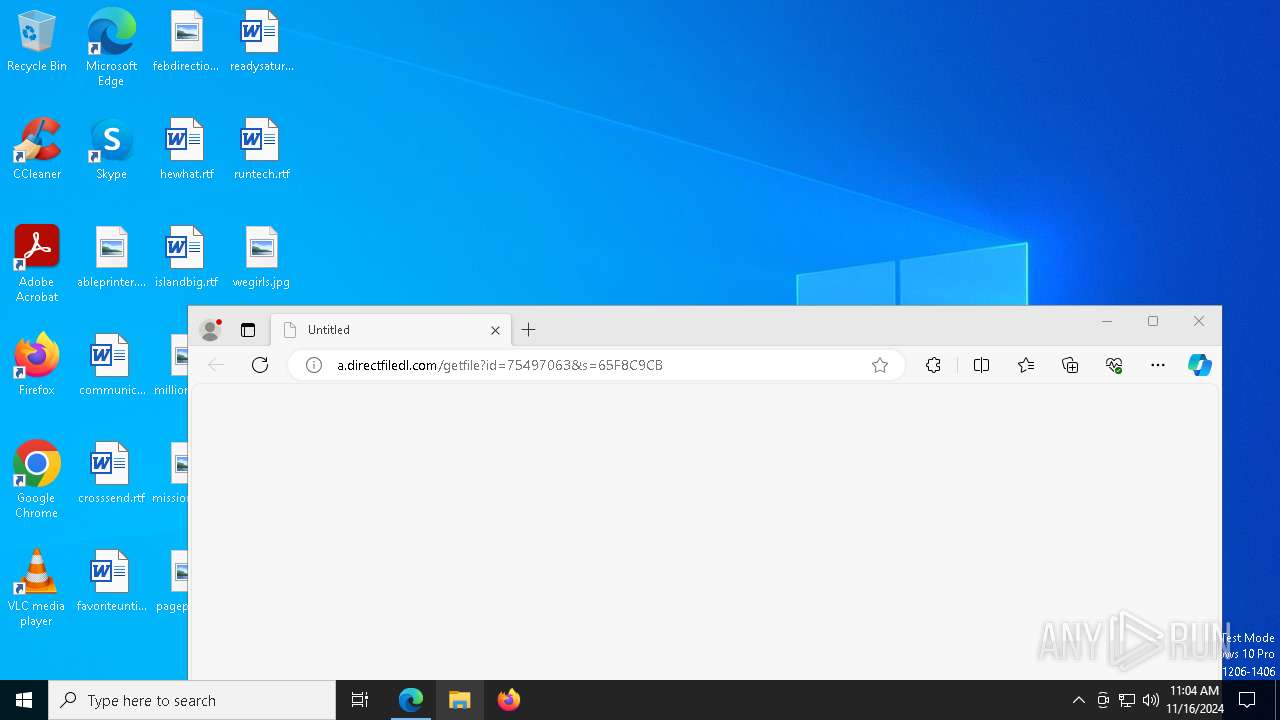The width and height of the screenshot is (1280, 720).
Task: Switch to Edge in taskbar
Action: [411, 700]
